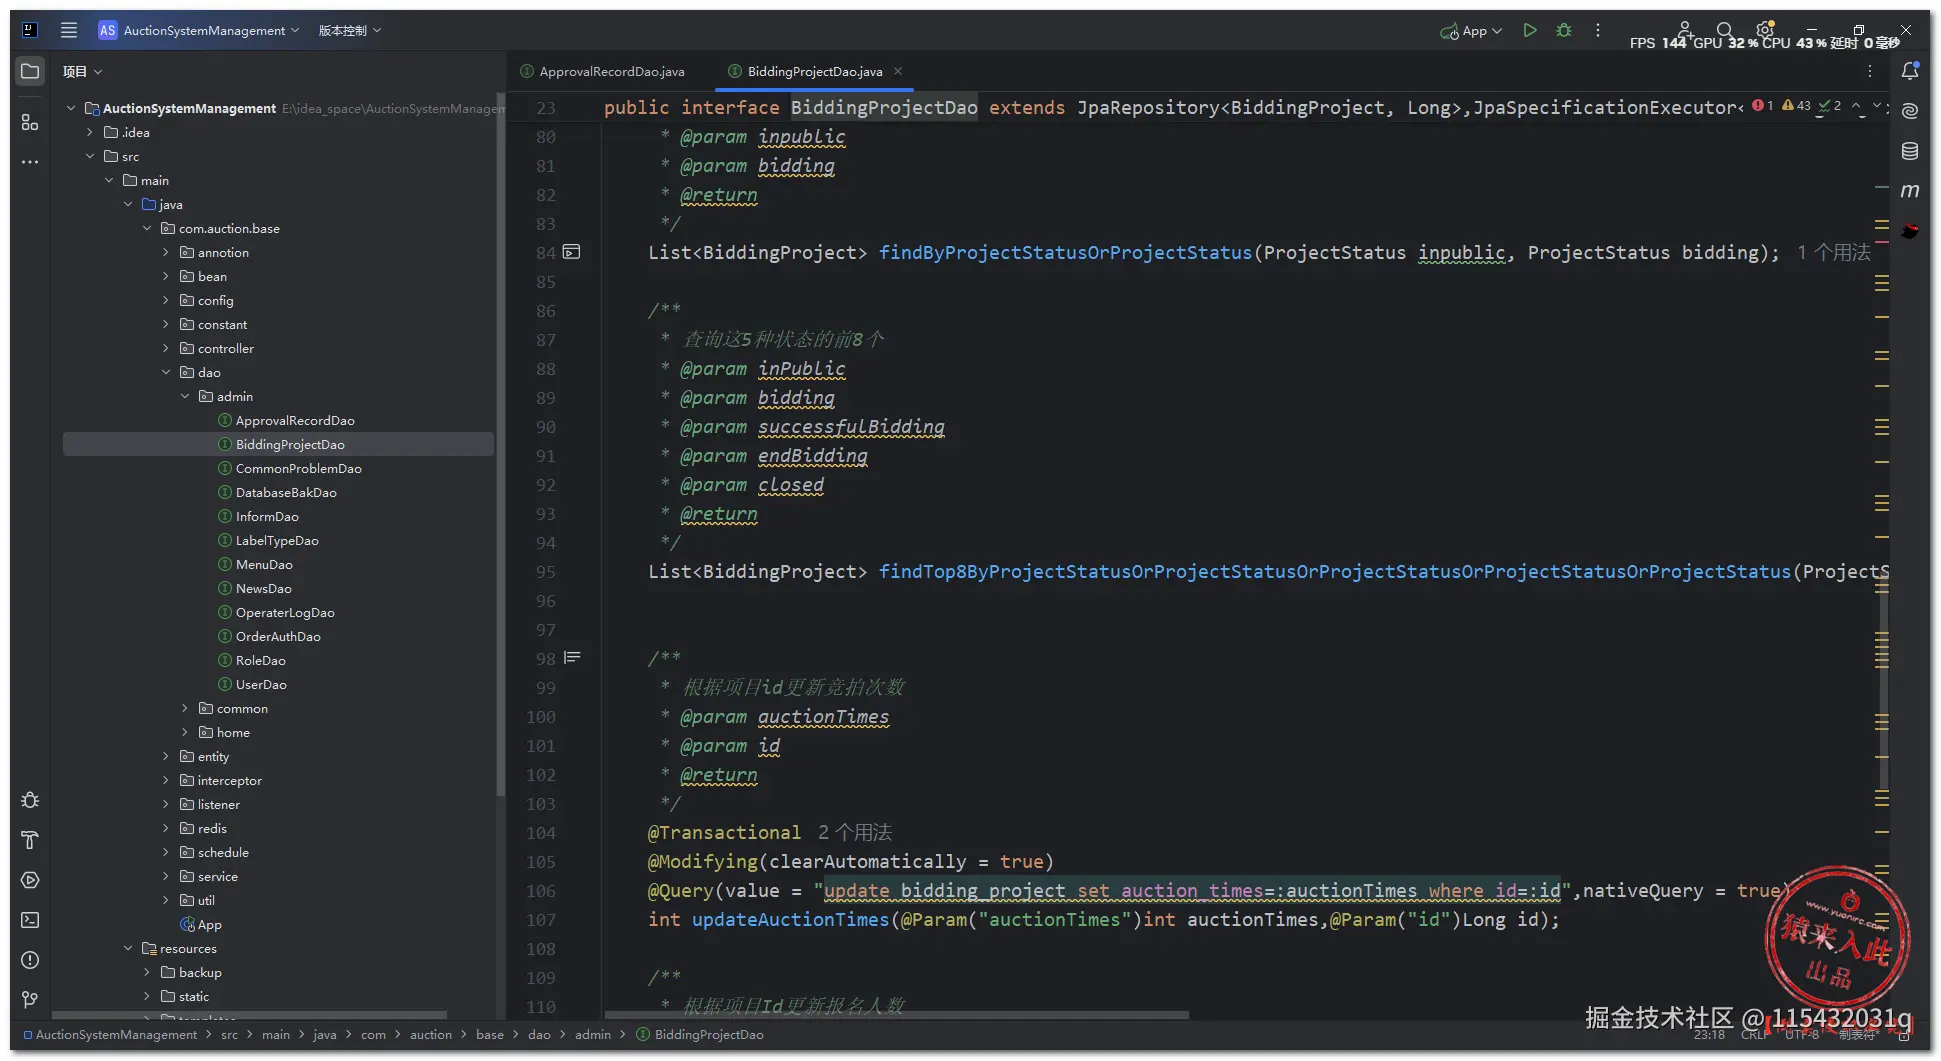
Task: Open Search Everywhere magnifier icon
Action: click(1725, 30)
